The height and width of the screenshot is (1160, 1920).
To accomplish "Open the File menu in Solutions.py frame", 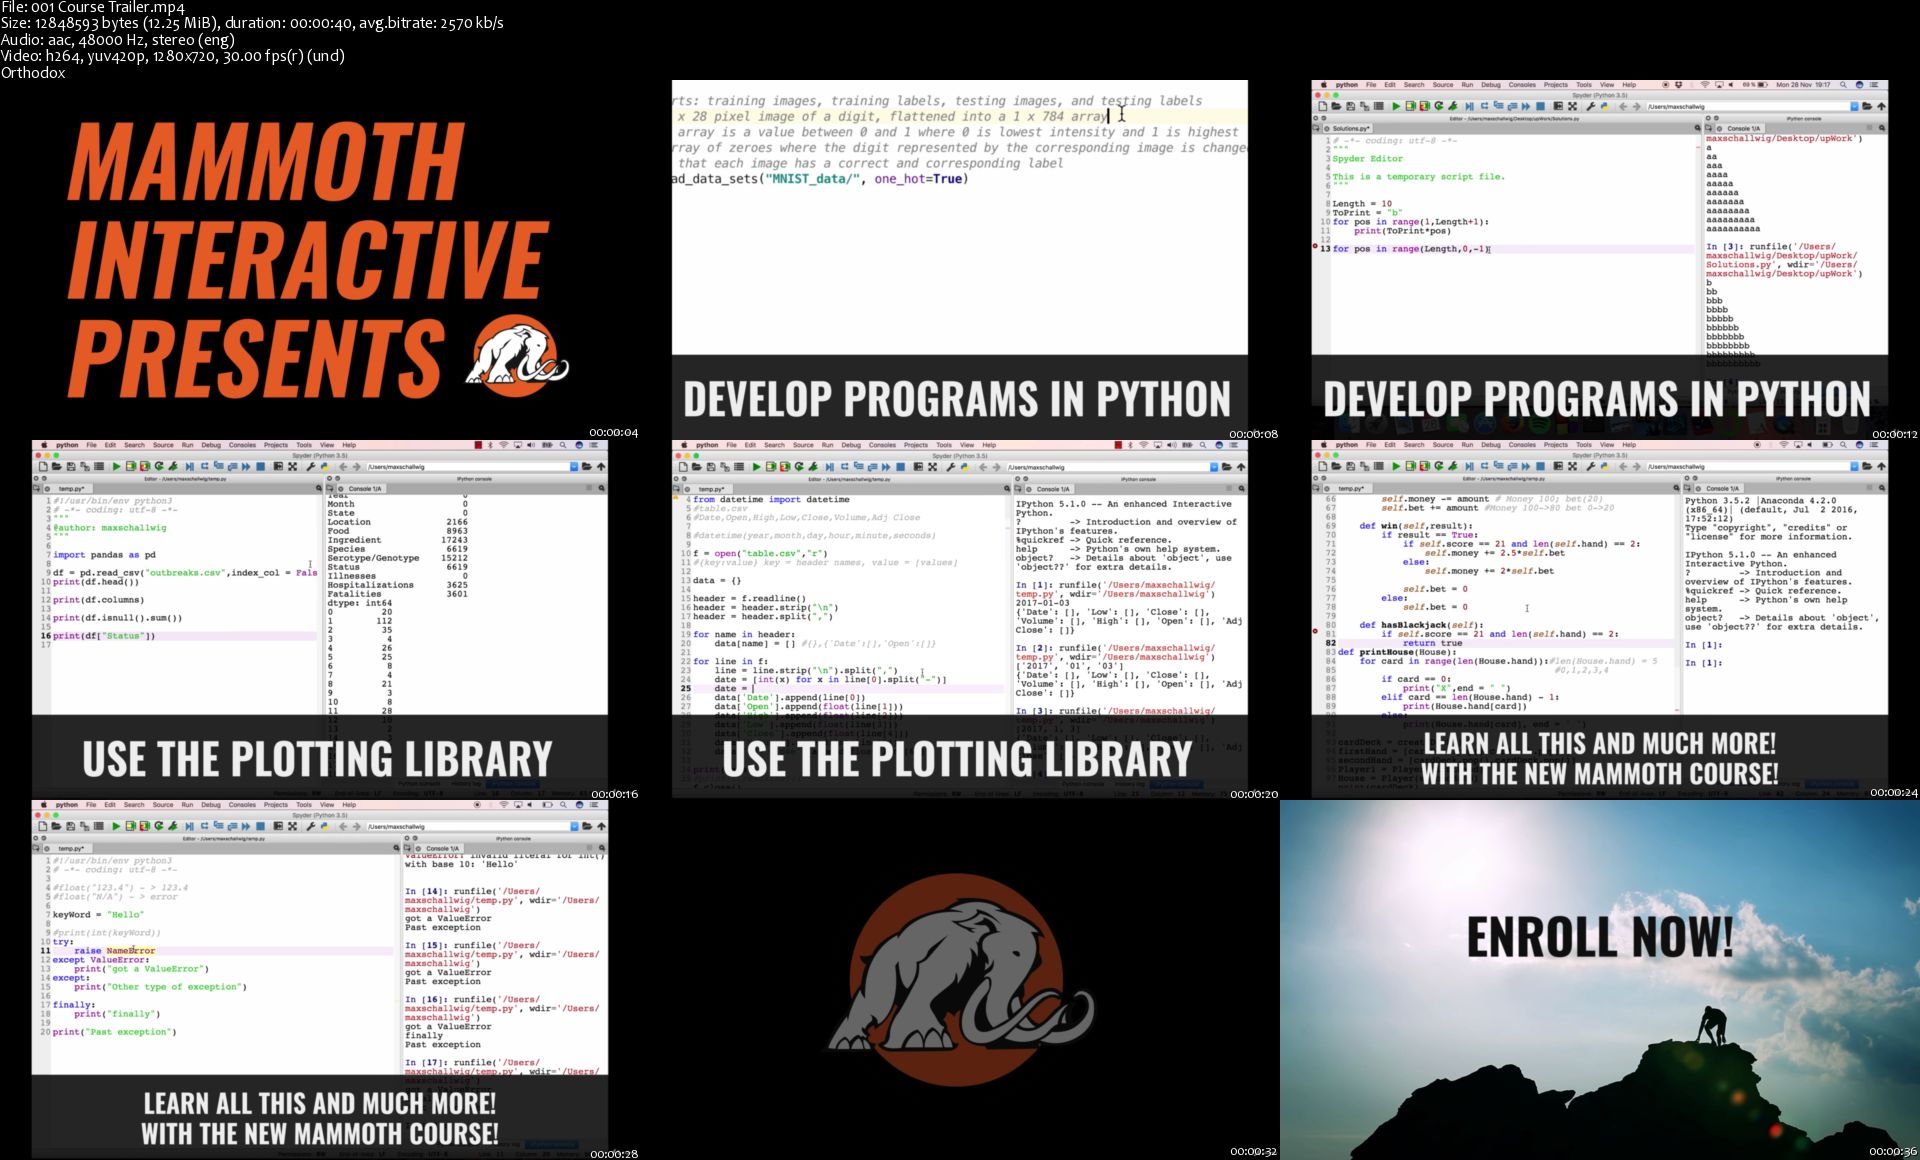I will coord(1371,85).
